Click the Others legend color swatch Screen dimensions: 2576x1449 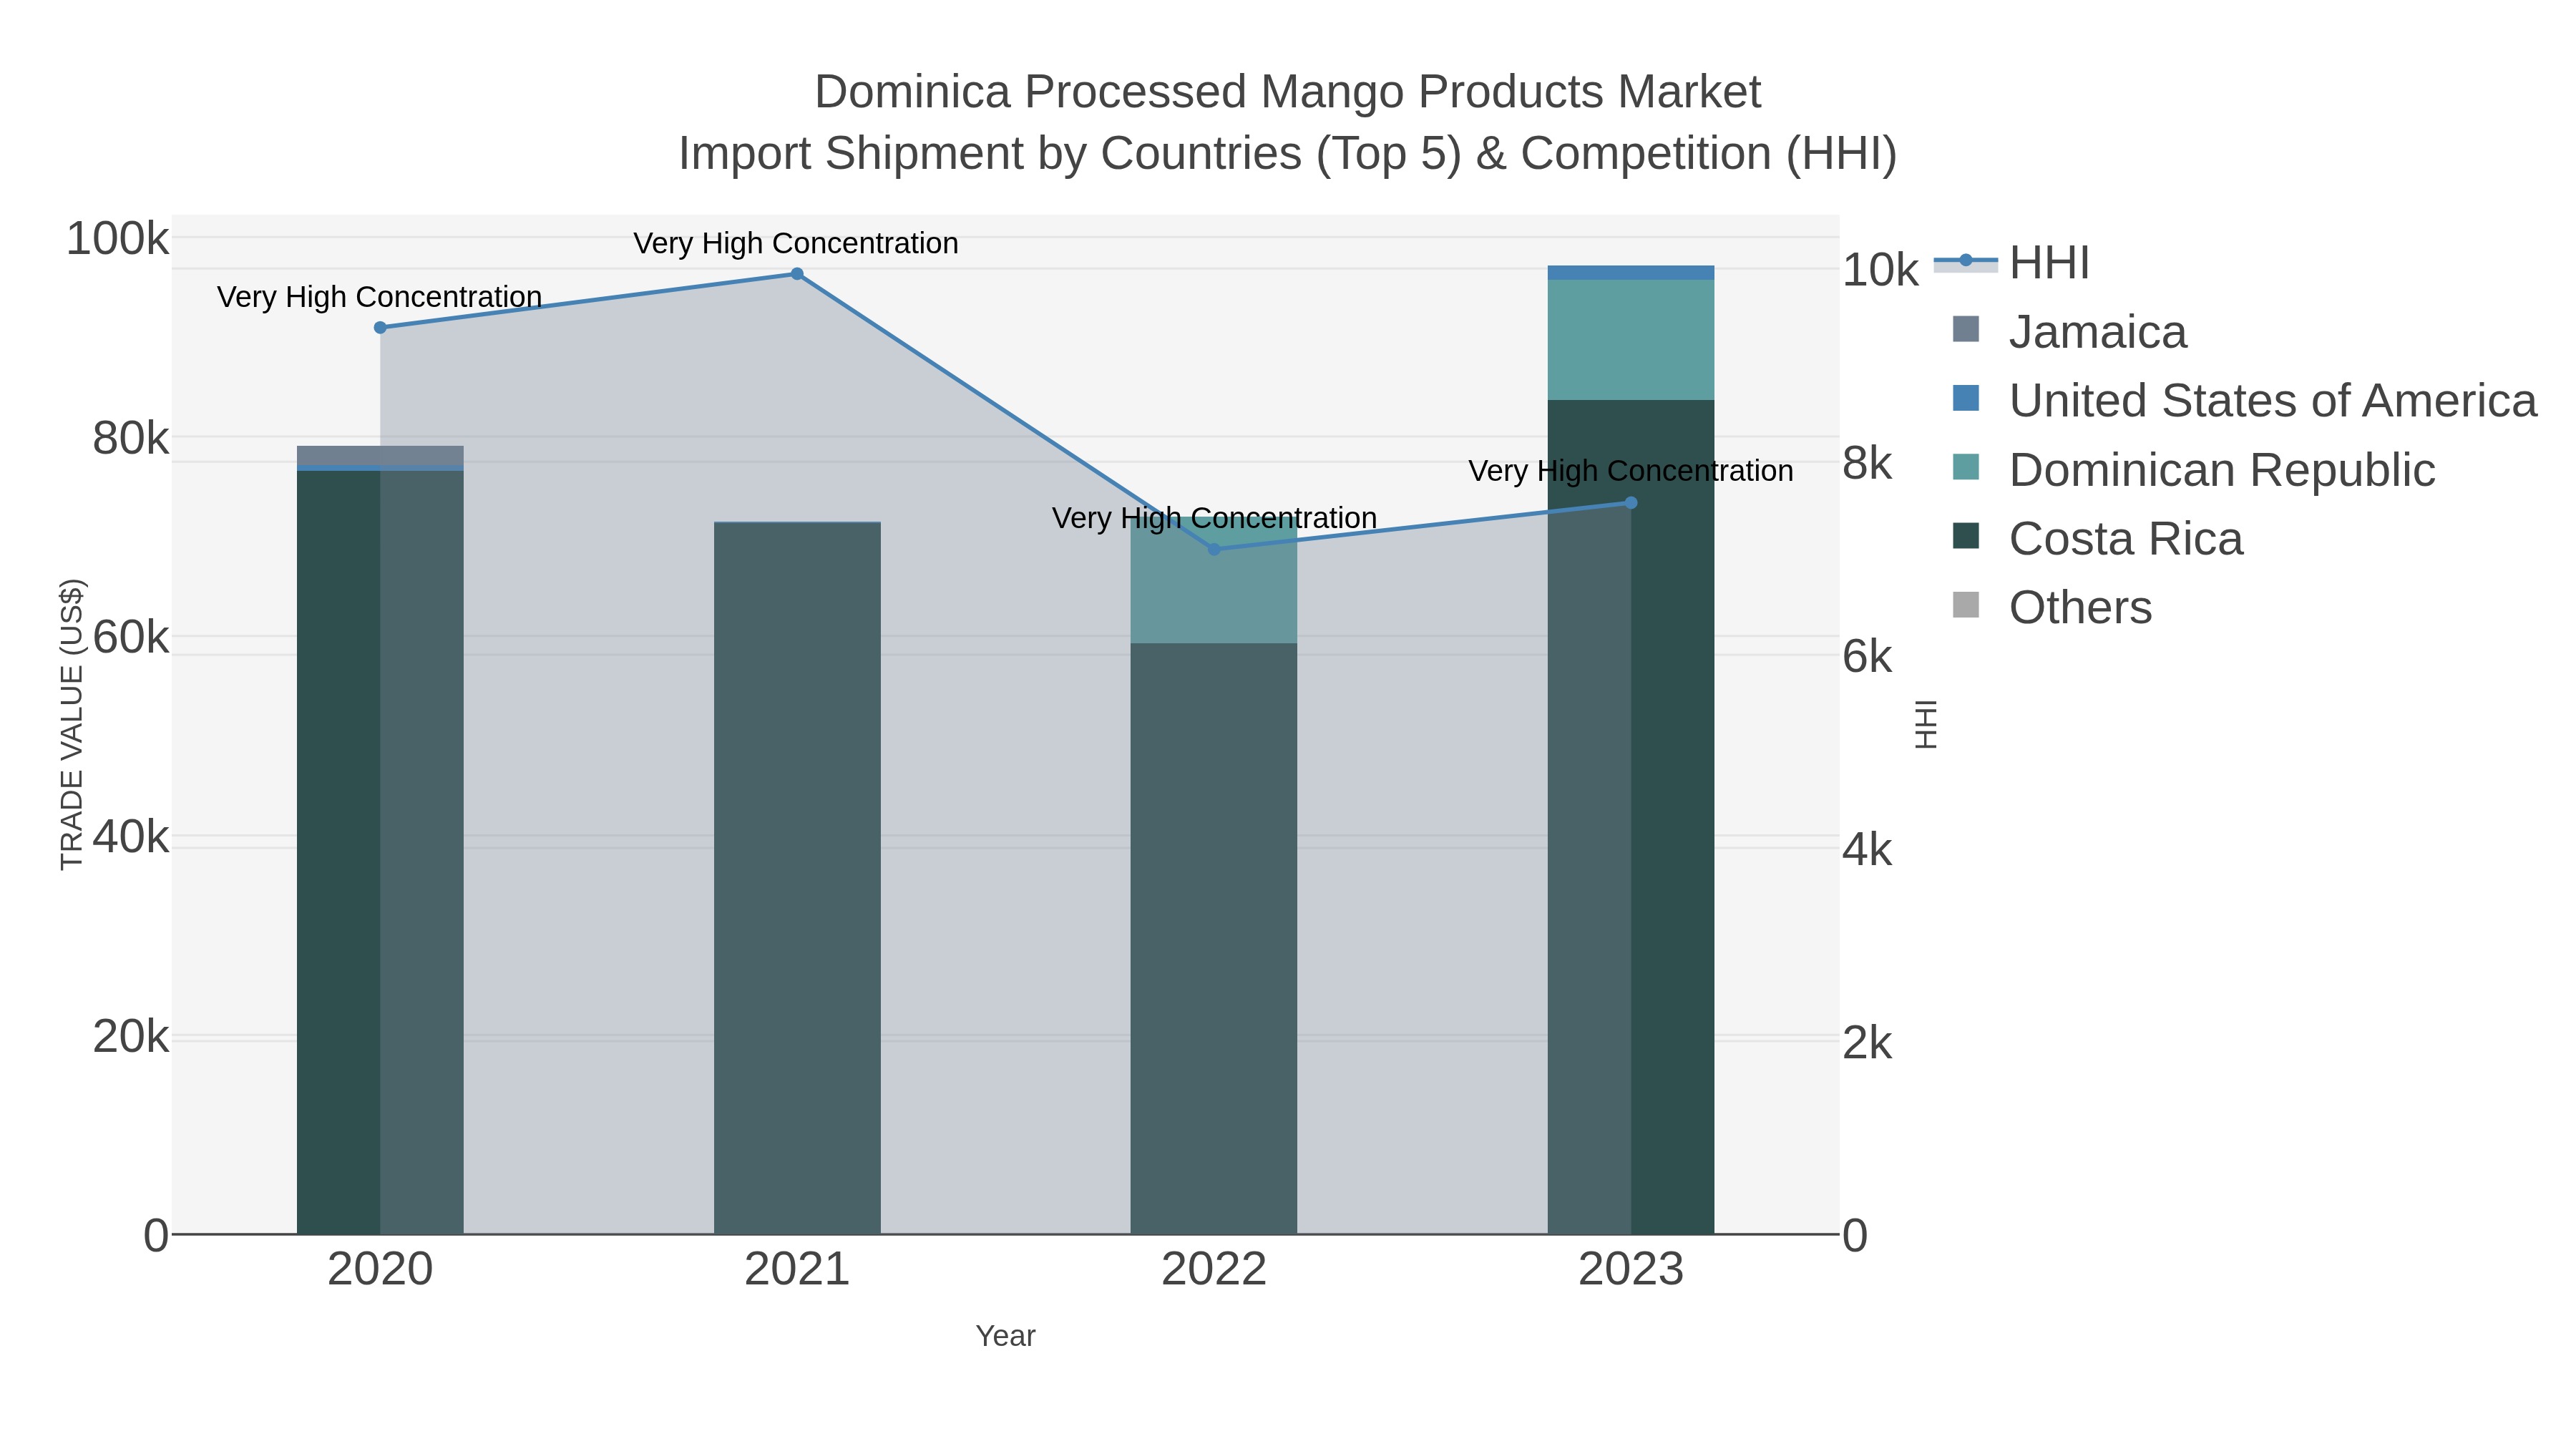[x=1966, y=605]
